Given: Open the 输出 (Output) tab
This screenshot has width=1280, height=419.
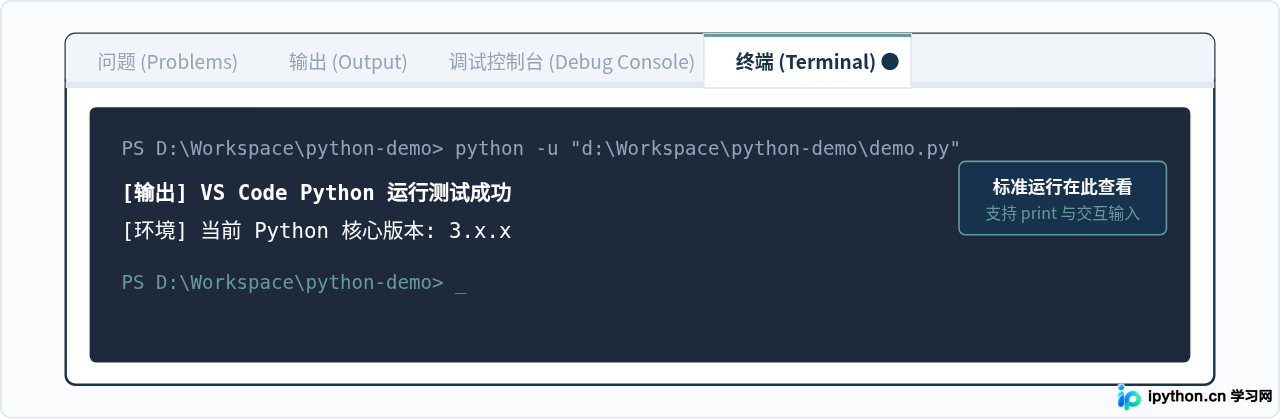Looking at the screenshot, I should [348, 62].
